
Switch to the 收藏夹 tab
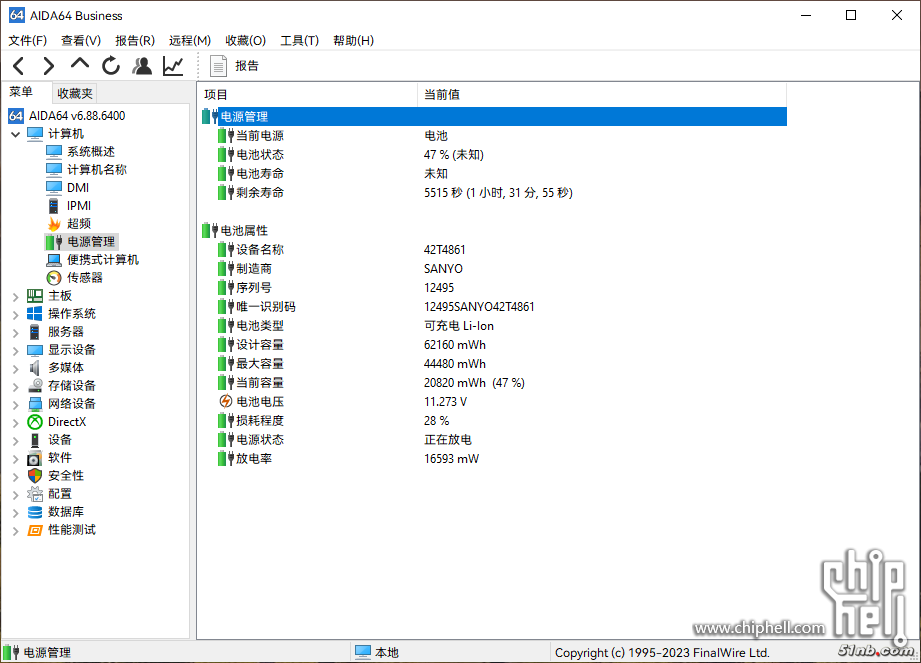[74, 93]
